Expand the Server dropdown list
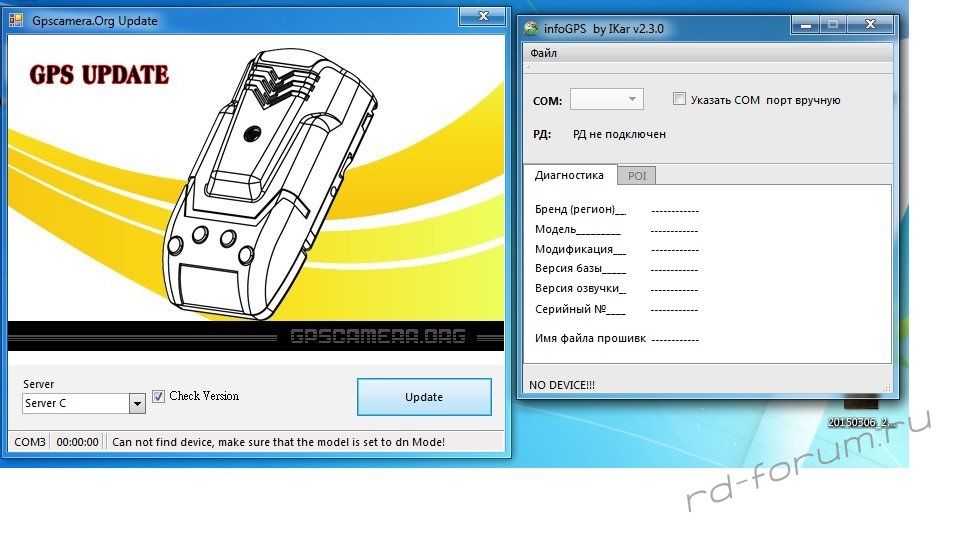The height and width of the screenshot is (540, 960). [x=137, y=404]
